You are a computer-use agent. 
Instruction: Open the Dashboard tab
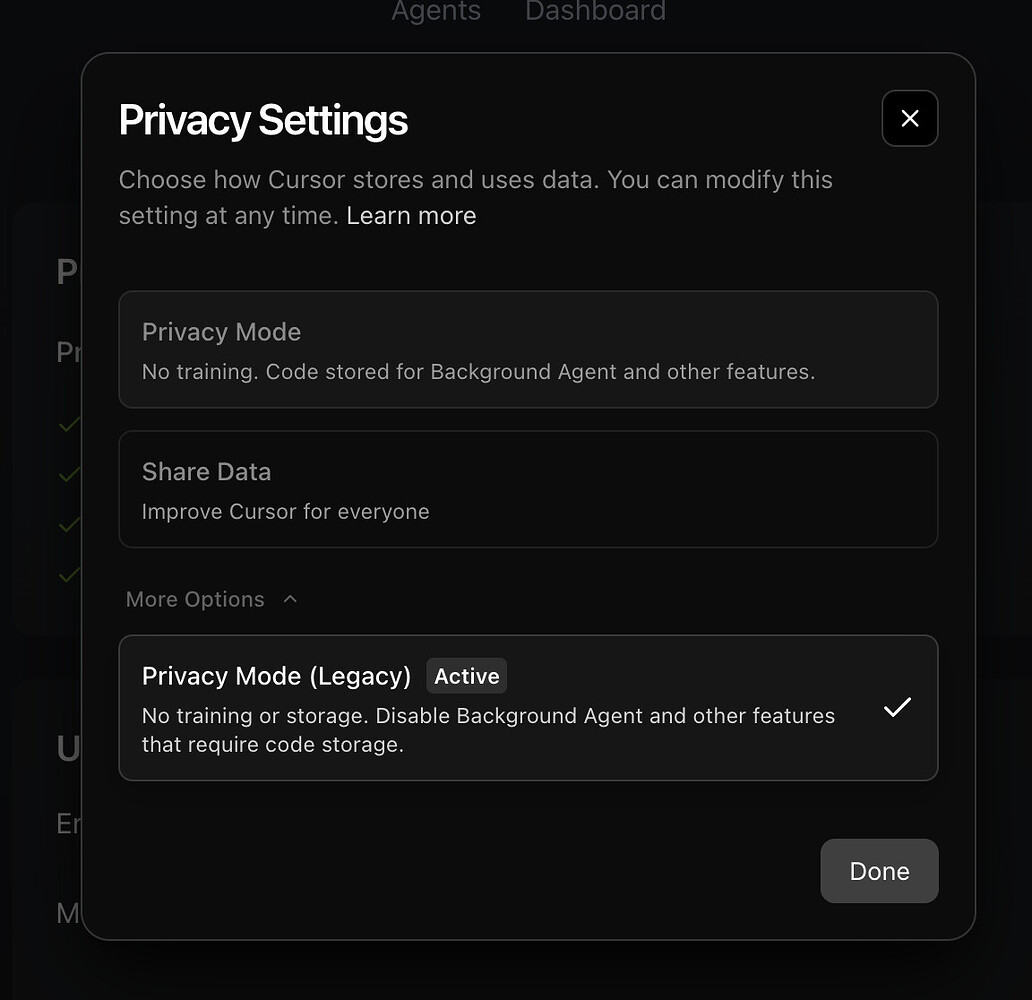tap(595, 12)
